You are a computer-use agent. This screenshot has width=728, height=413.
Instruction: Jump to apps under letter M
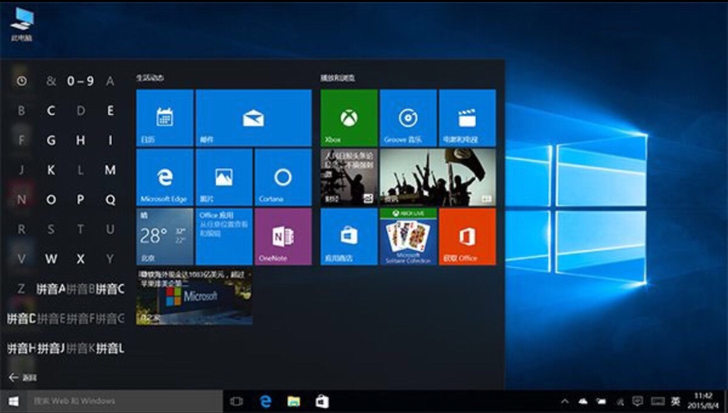pyautogui.click(x=110, y=170)
